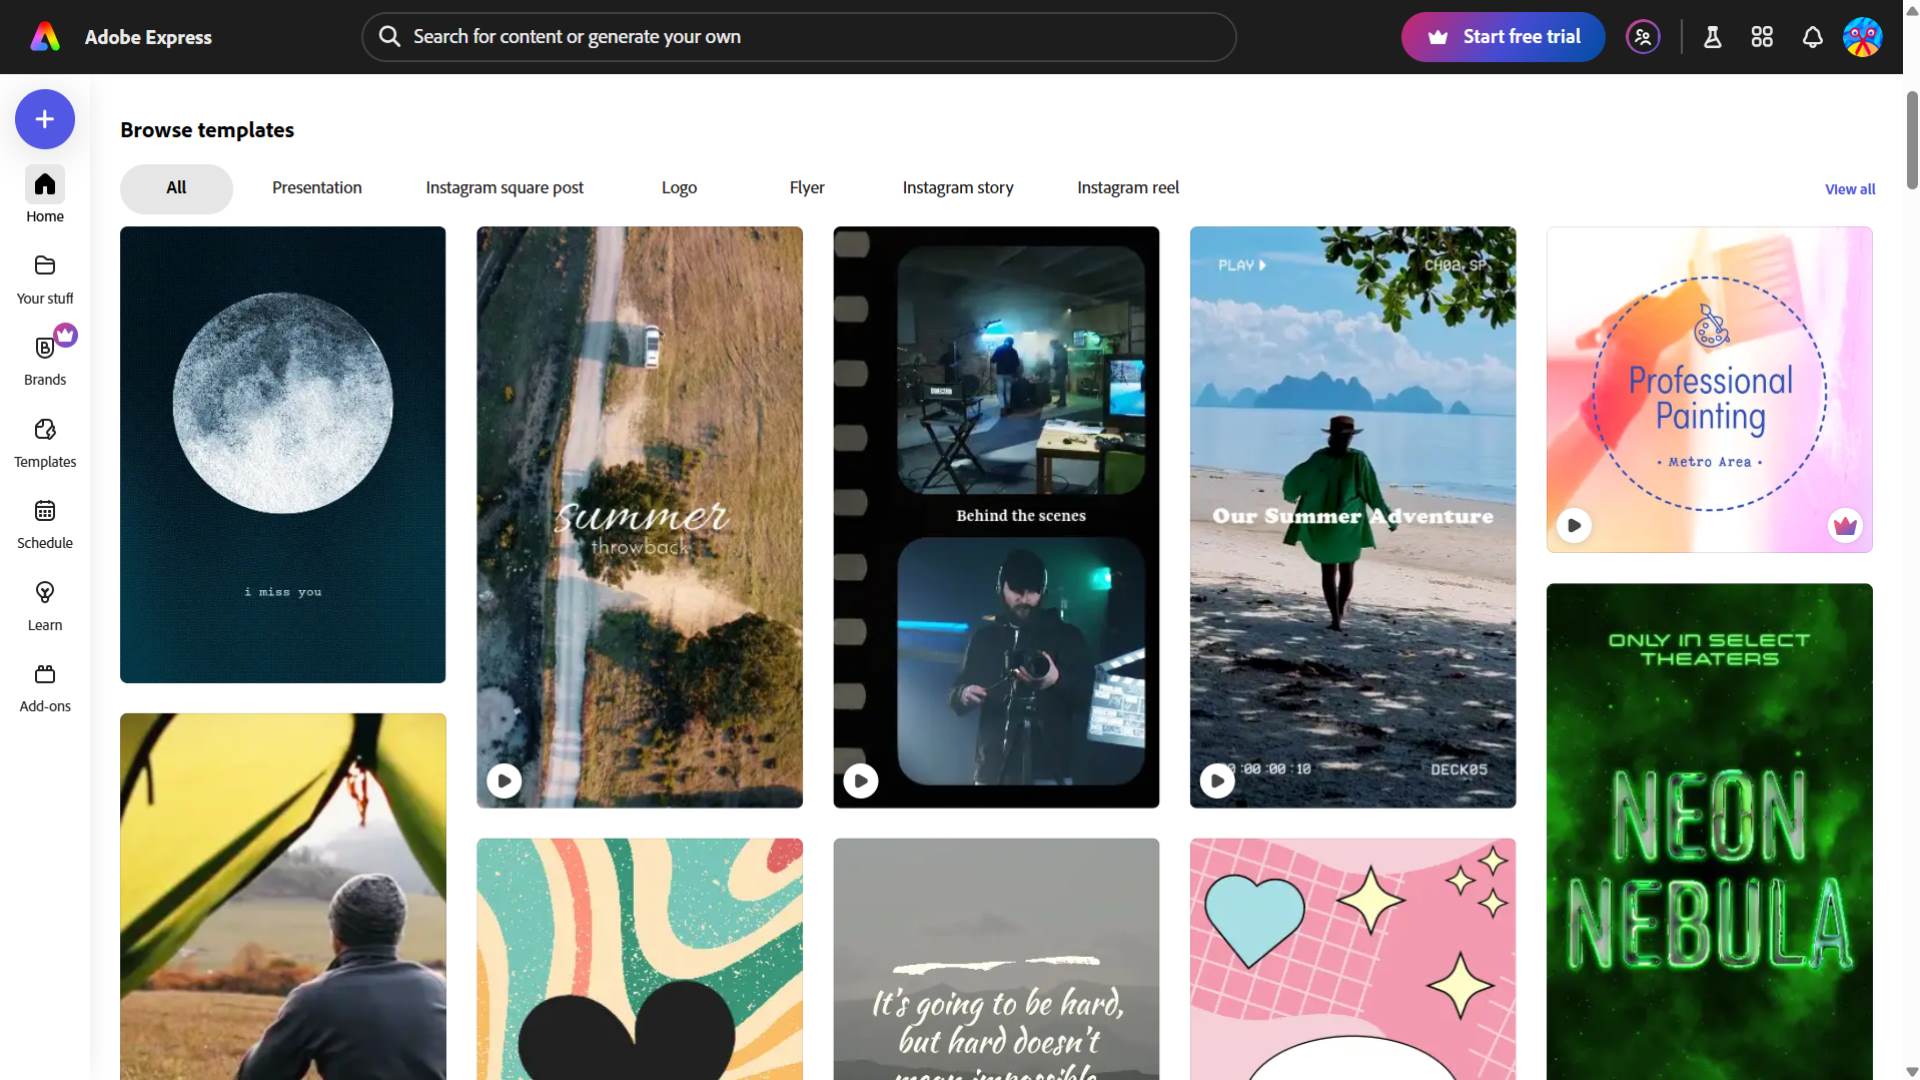Open the beta flask icon

[x=1712, y=37]
